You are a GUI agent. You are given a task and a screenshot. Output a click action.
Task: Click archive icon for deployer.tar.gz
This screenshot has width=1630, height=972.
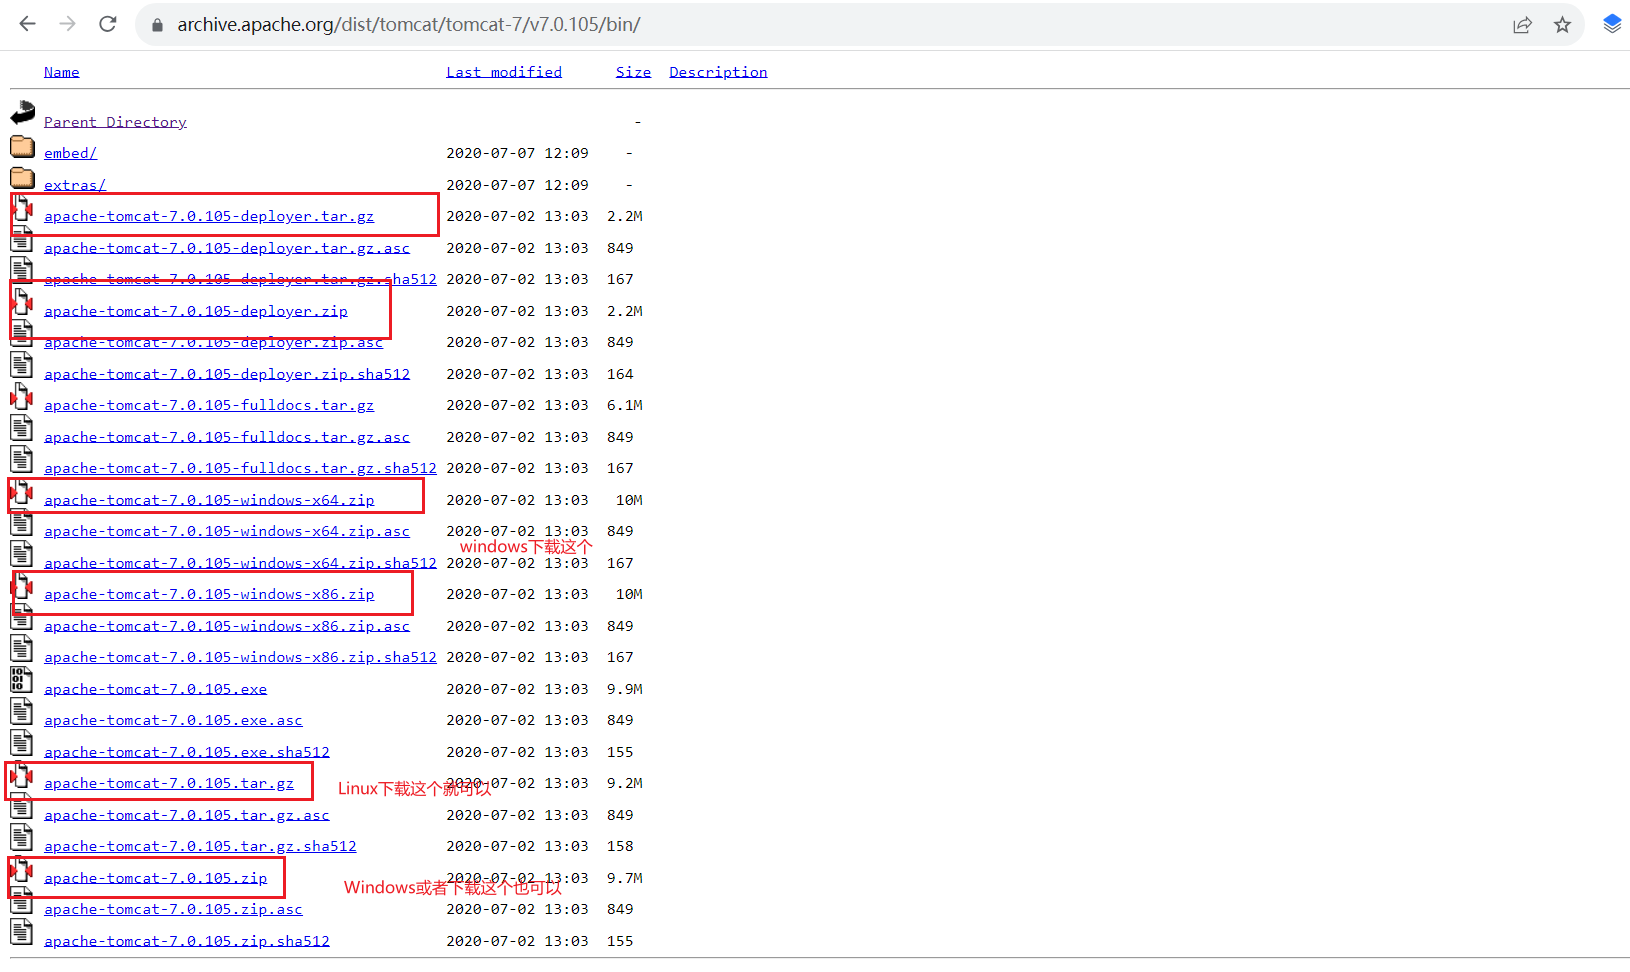click(x=22, y=209)
